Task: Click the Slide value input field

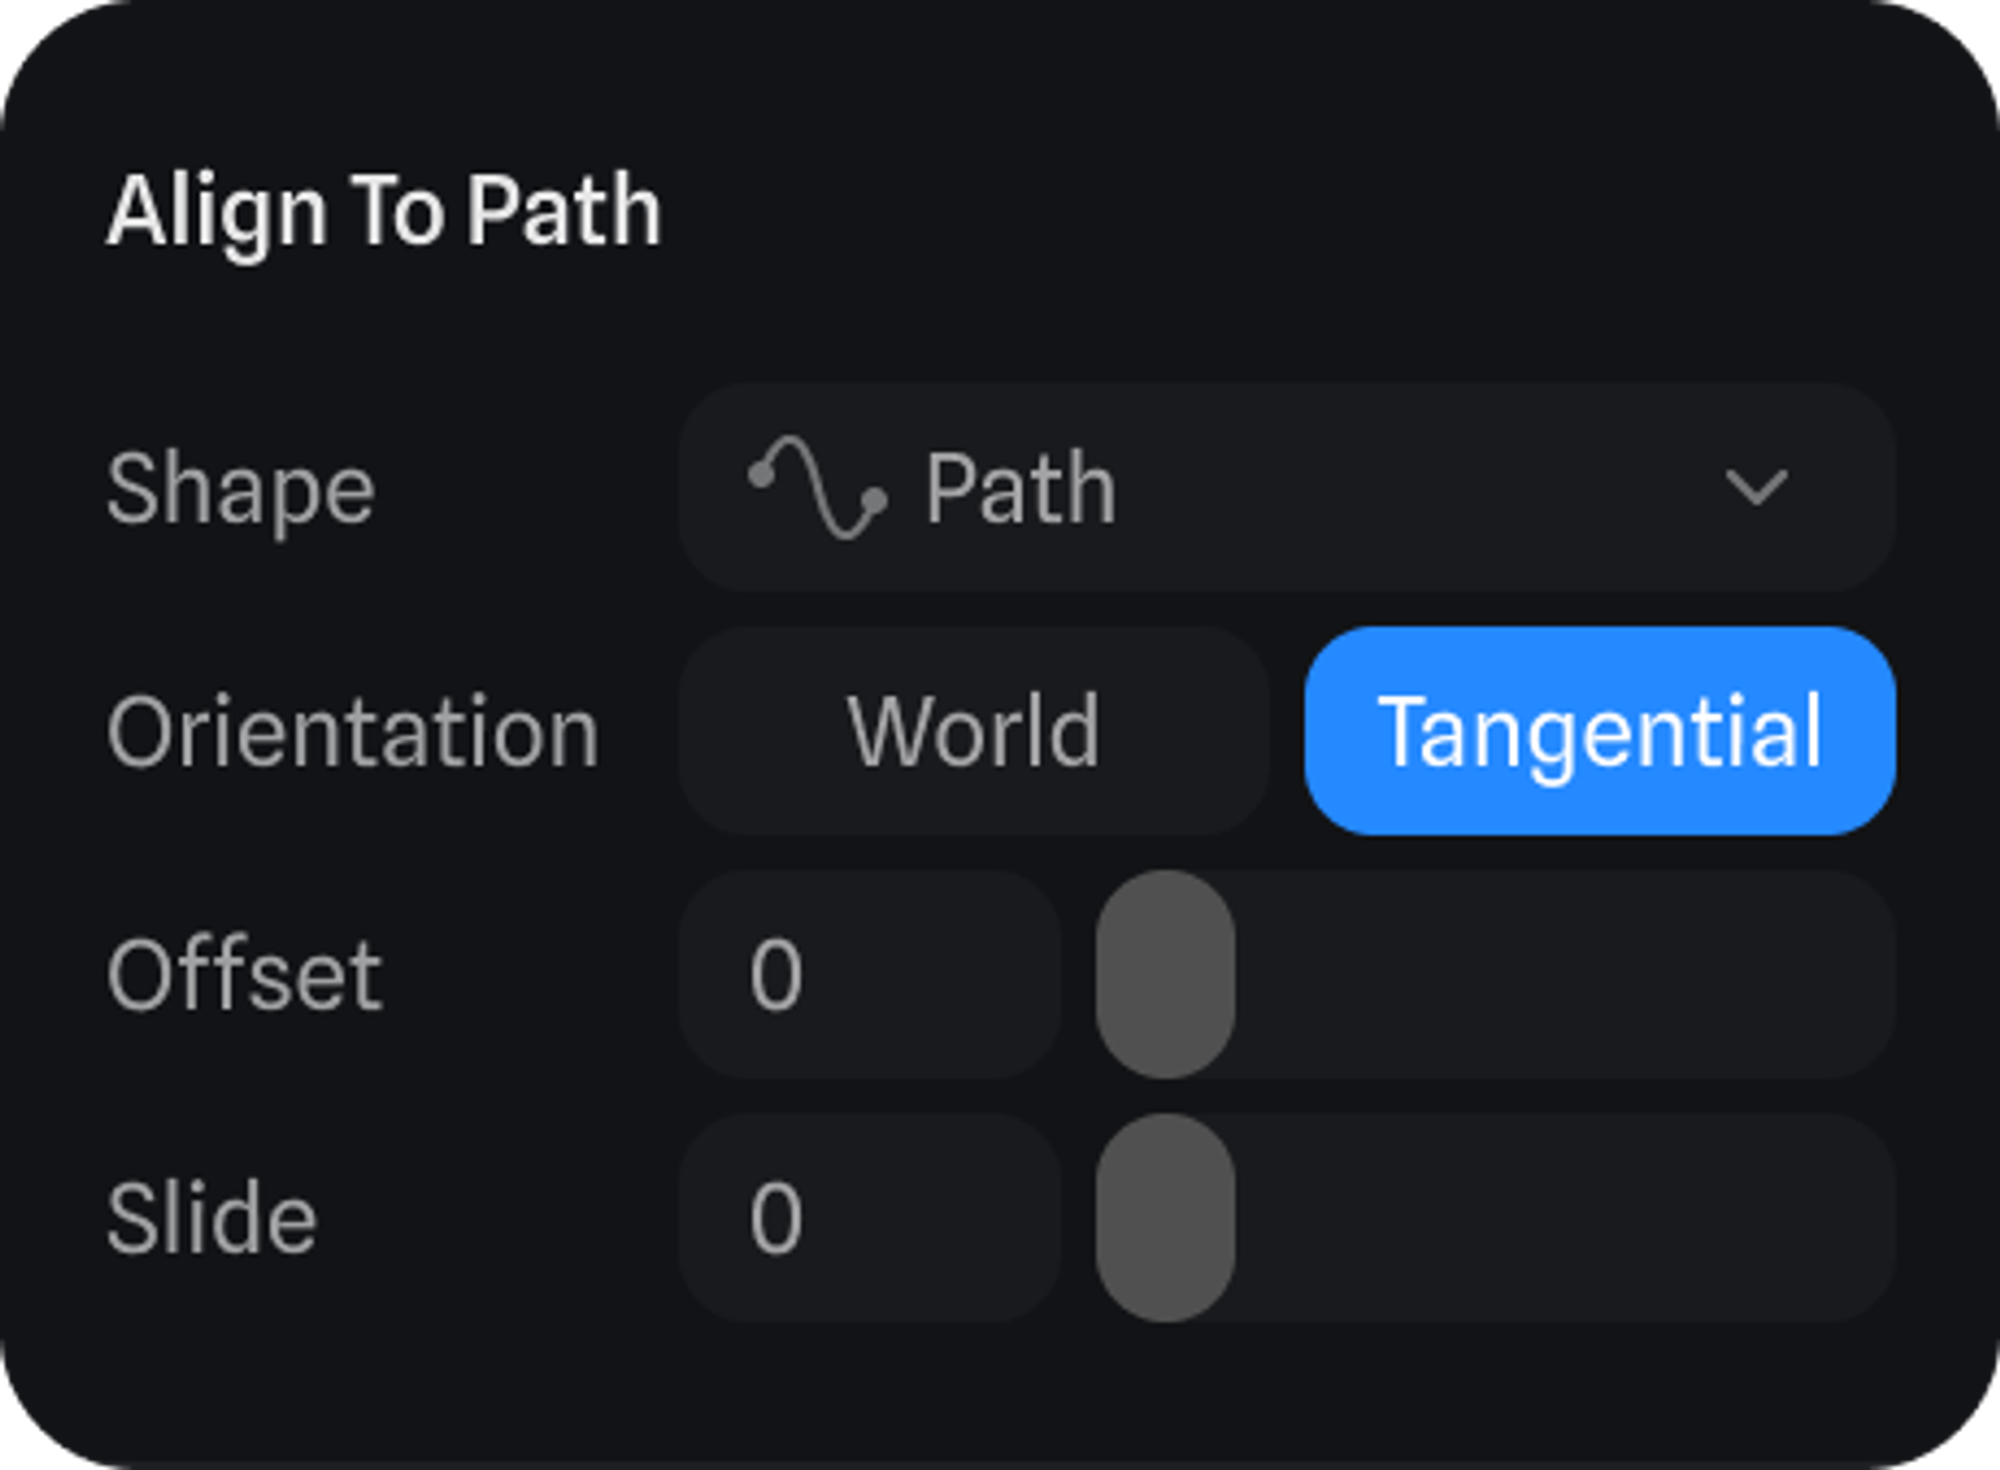Action: coord(868,1218)
